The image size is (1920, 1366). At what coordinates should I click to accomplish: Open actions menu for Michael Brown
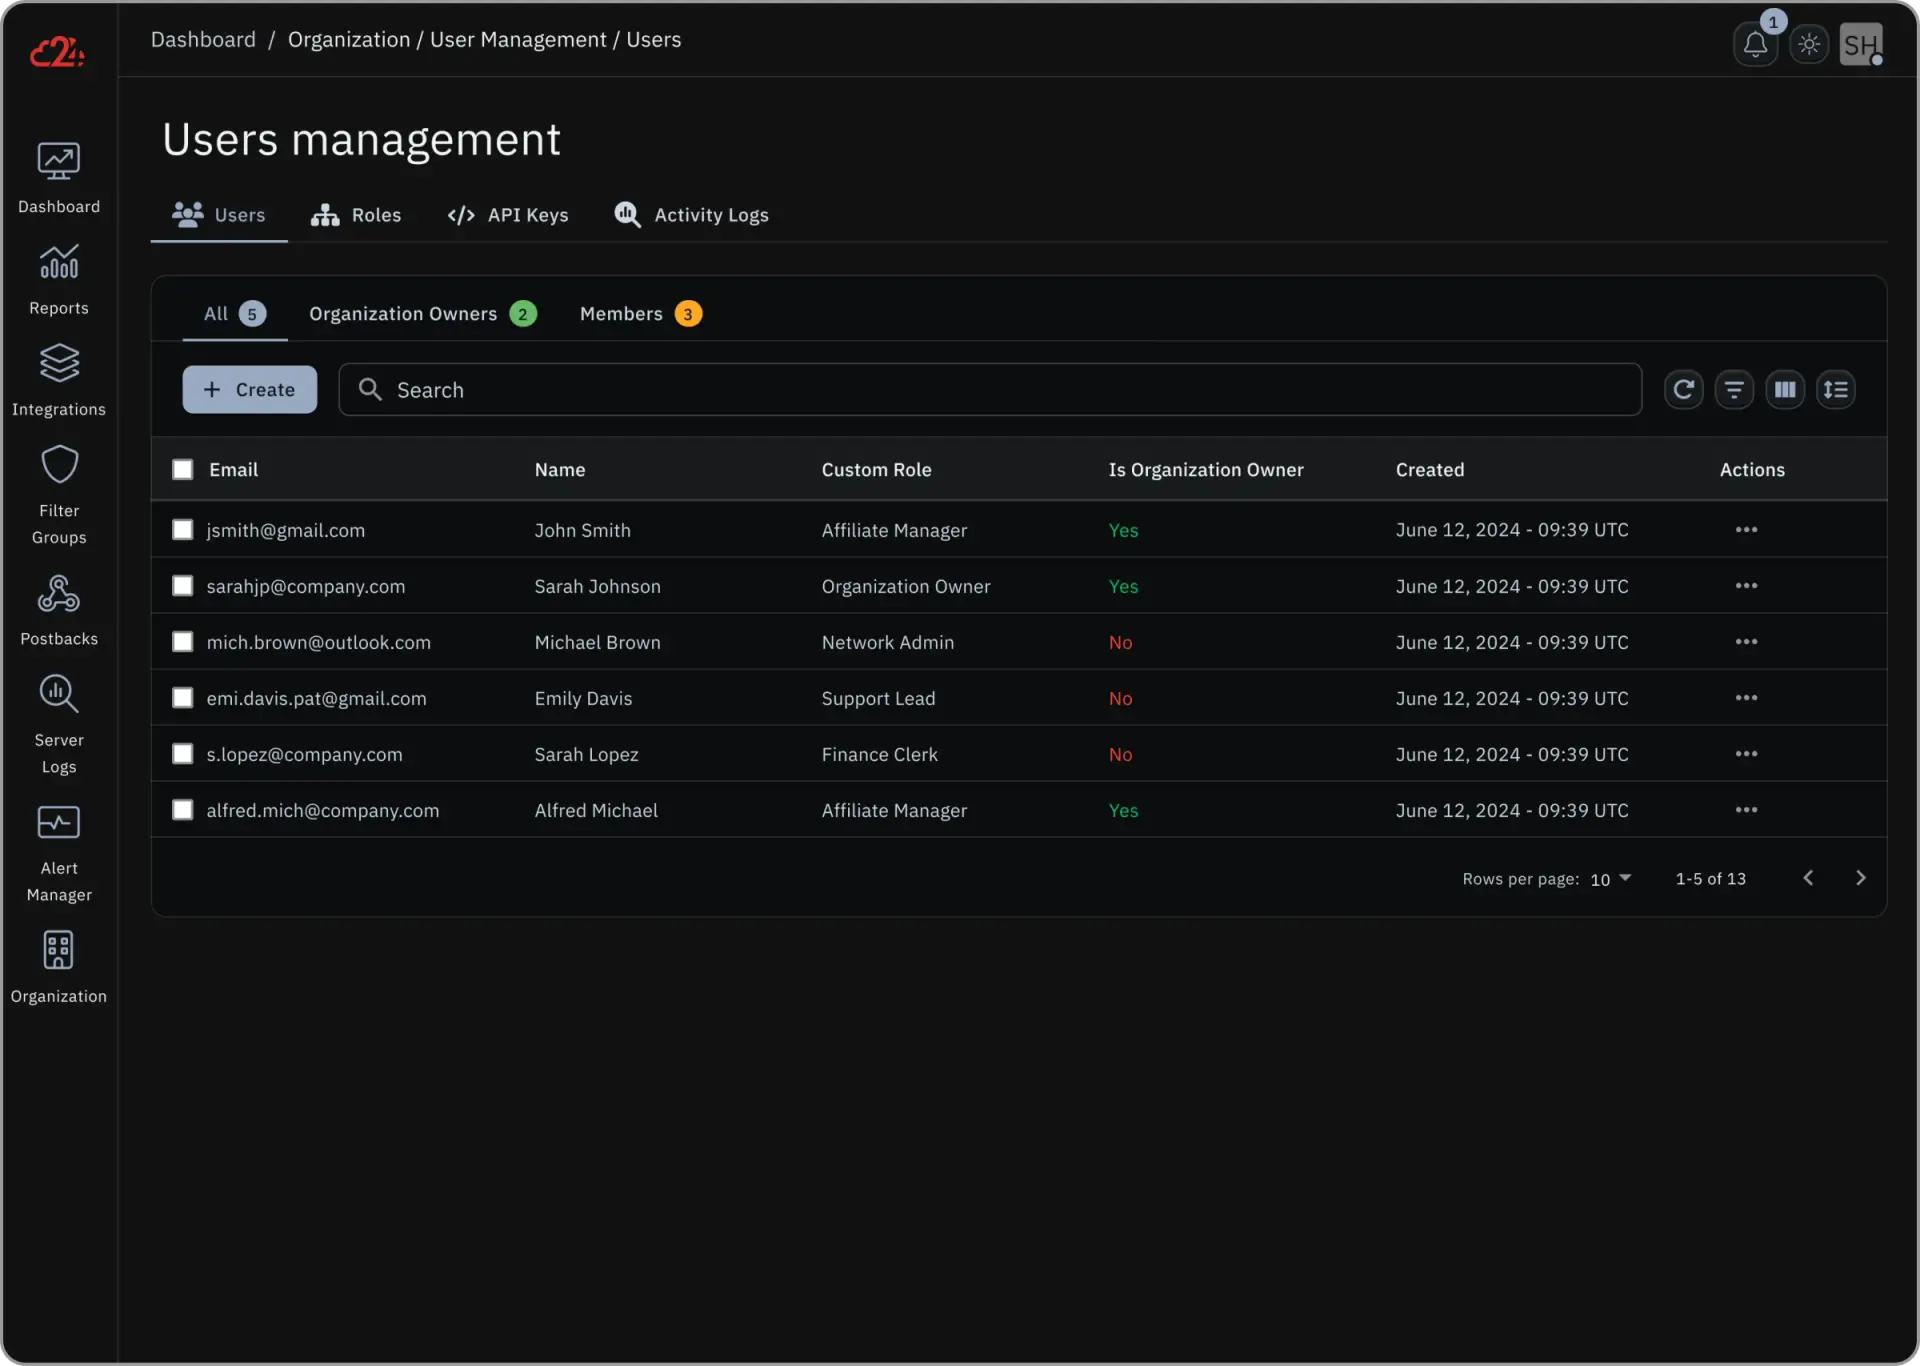[x=1746, y=641]
